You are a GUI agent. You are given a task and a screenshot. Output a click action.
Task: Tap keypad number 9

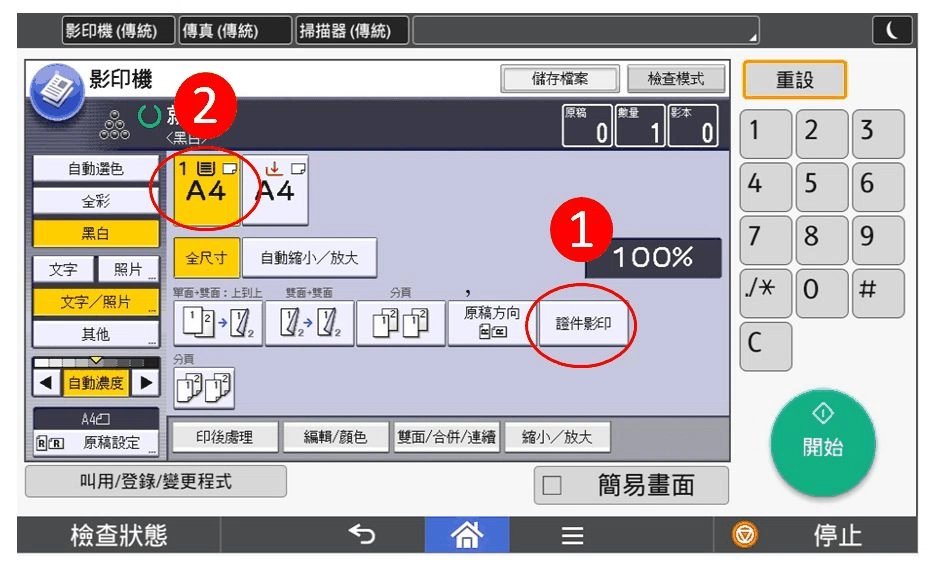pos(878,239)
